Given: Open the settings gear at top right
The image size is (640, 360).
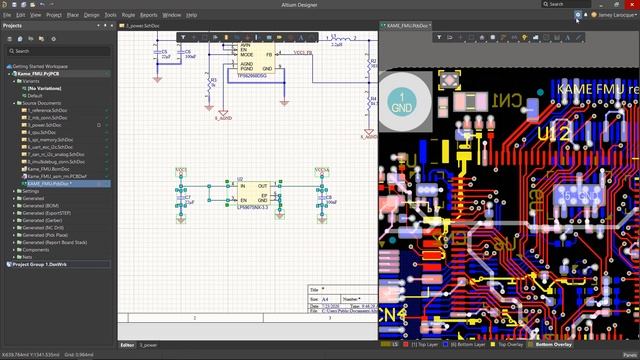Looking at the screenshot, I should [x=578, y=15].
